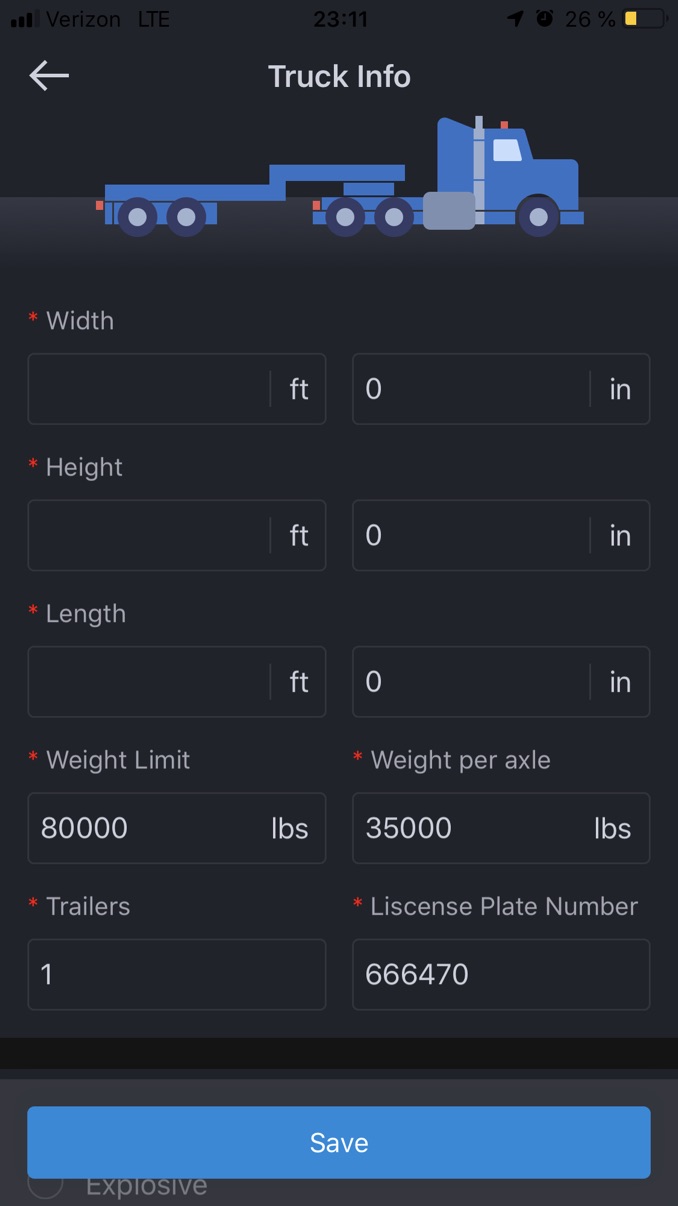Tap the alarm clock status icon
The image size is (678, 1206).
click(544, 19)
